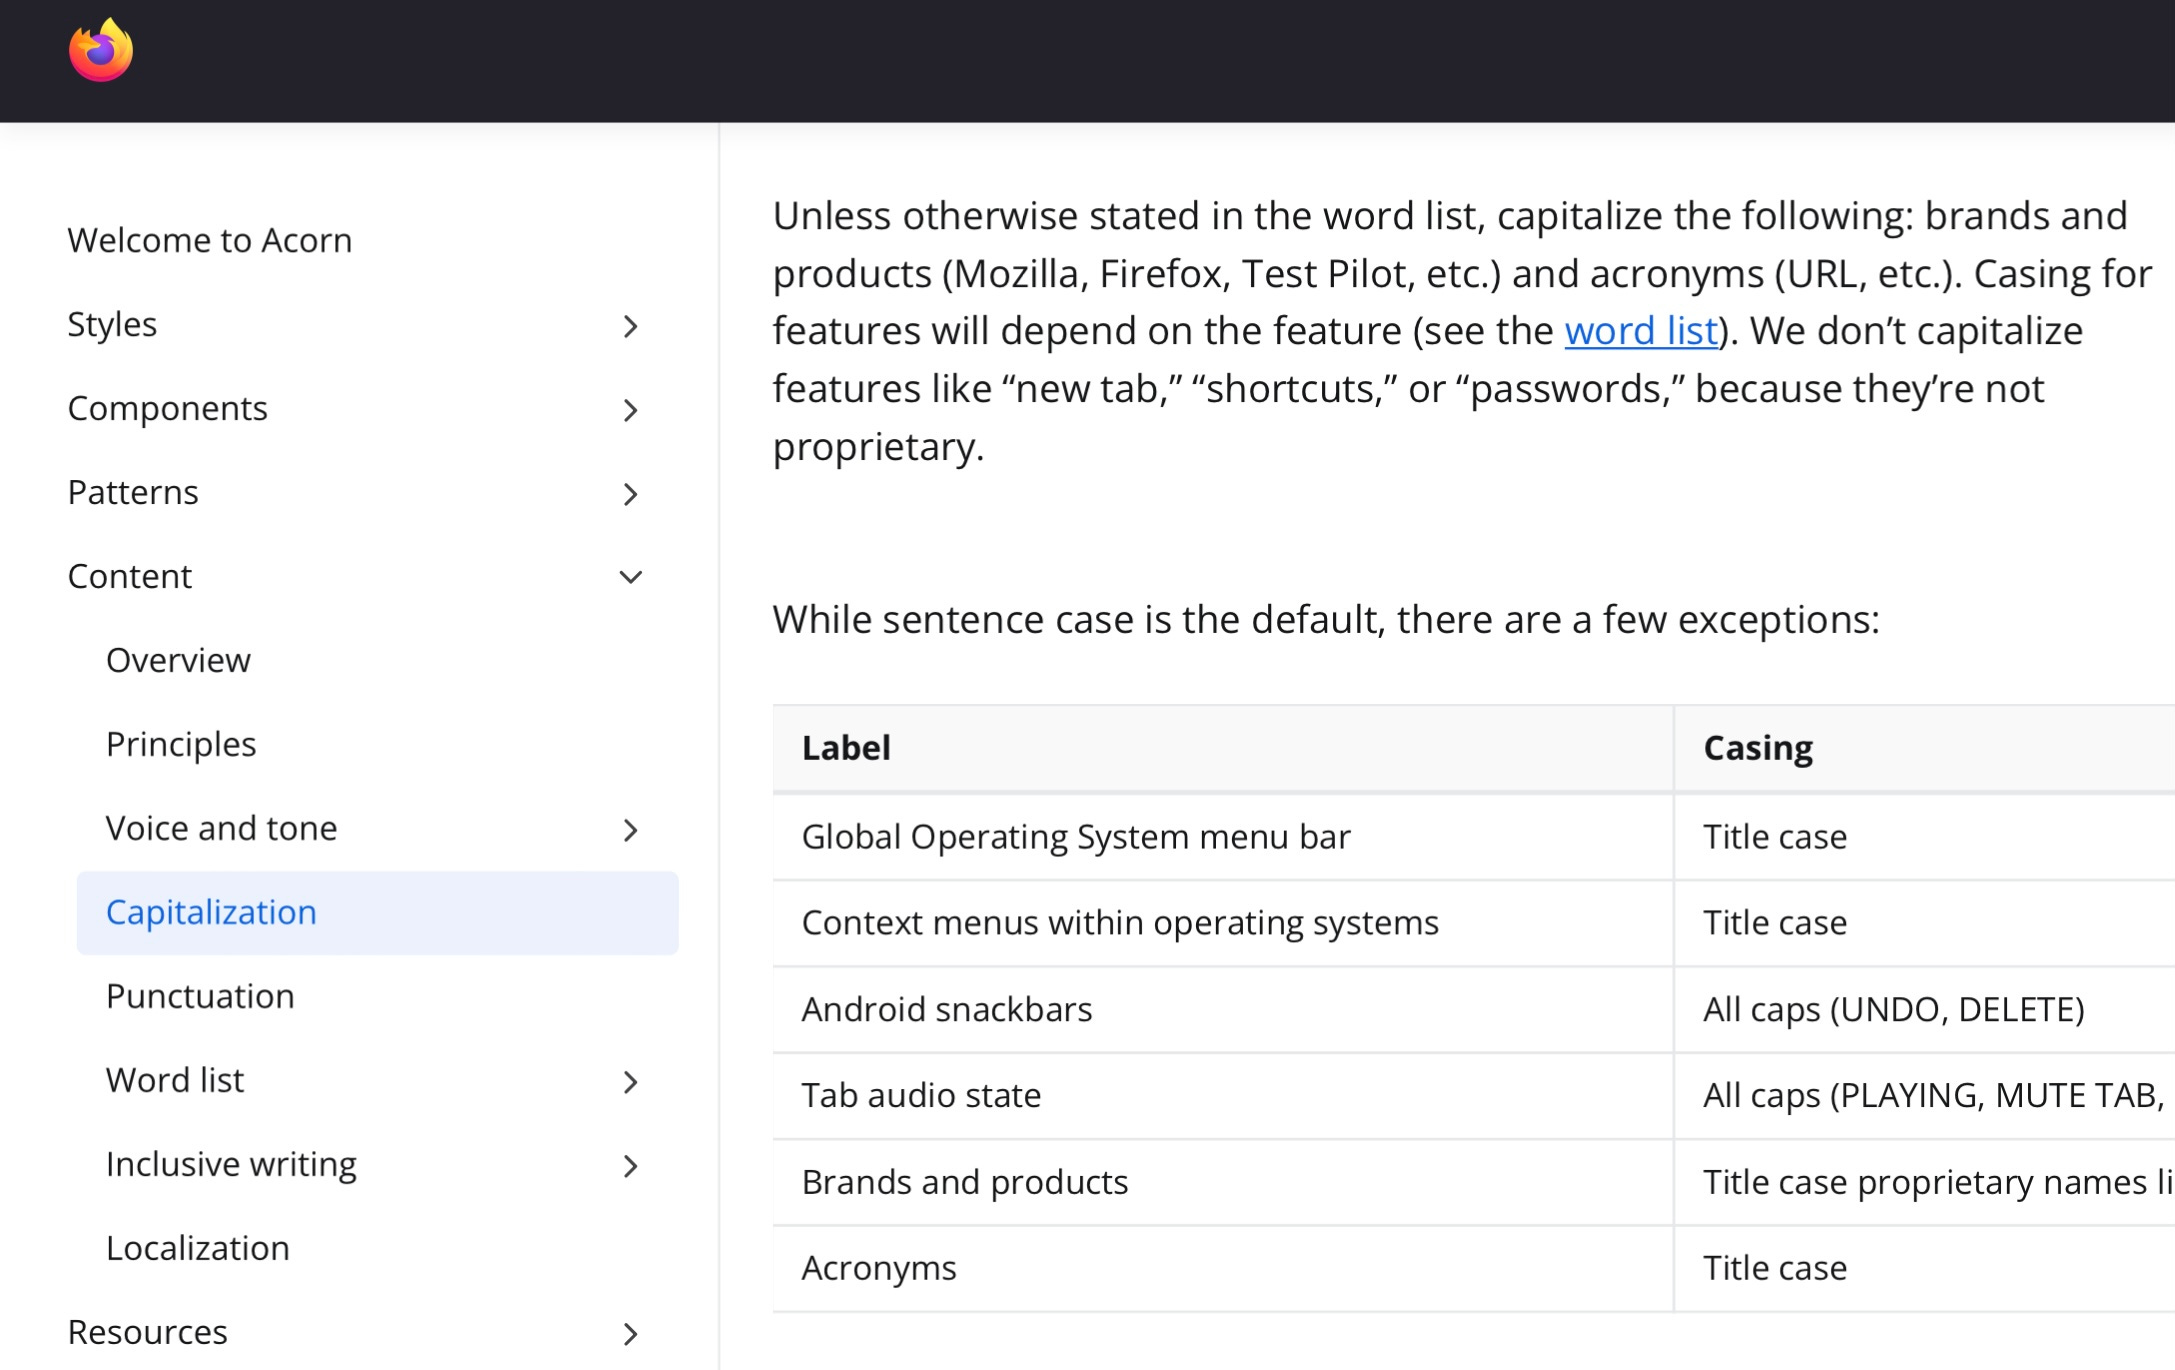Open the Principles page
The width and height of the screenshot is (2175, 1370).
(181, 745)
